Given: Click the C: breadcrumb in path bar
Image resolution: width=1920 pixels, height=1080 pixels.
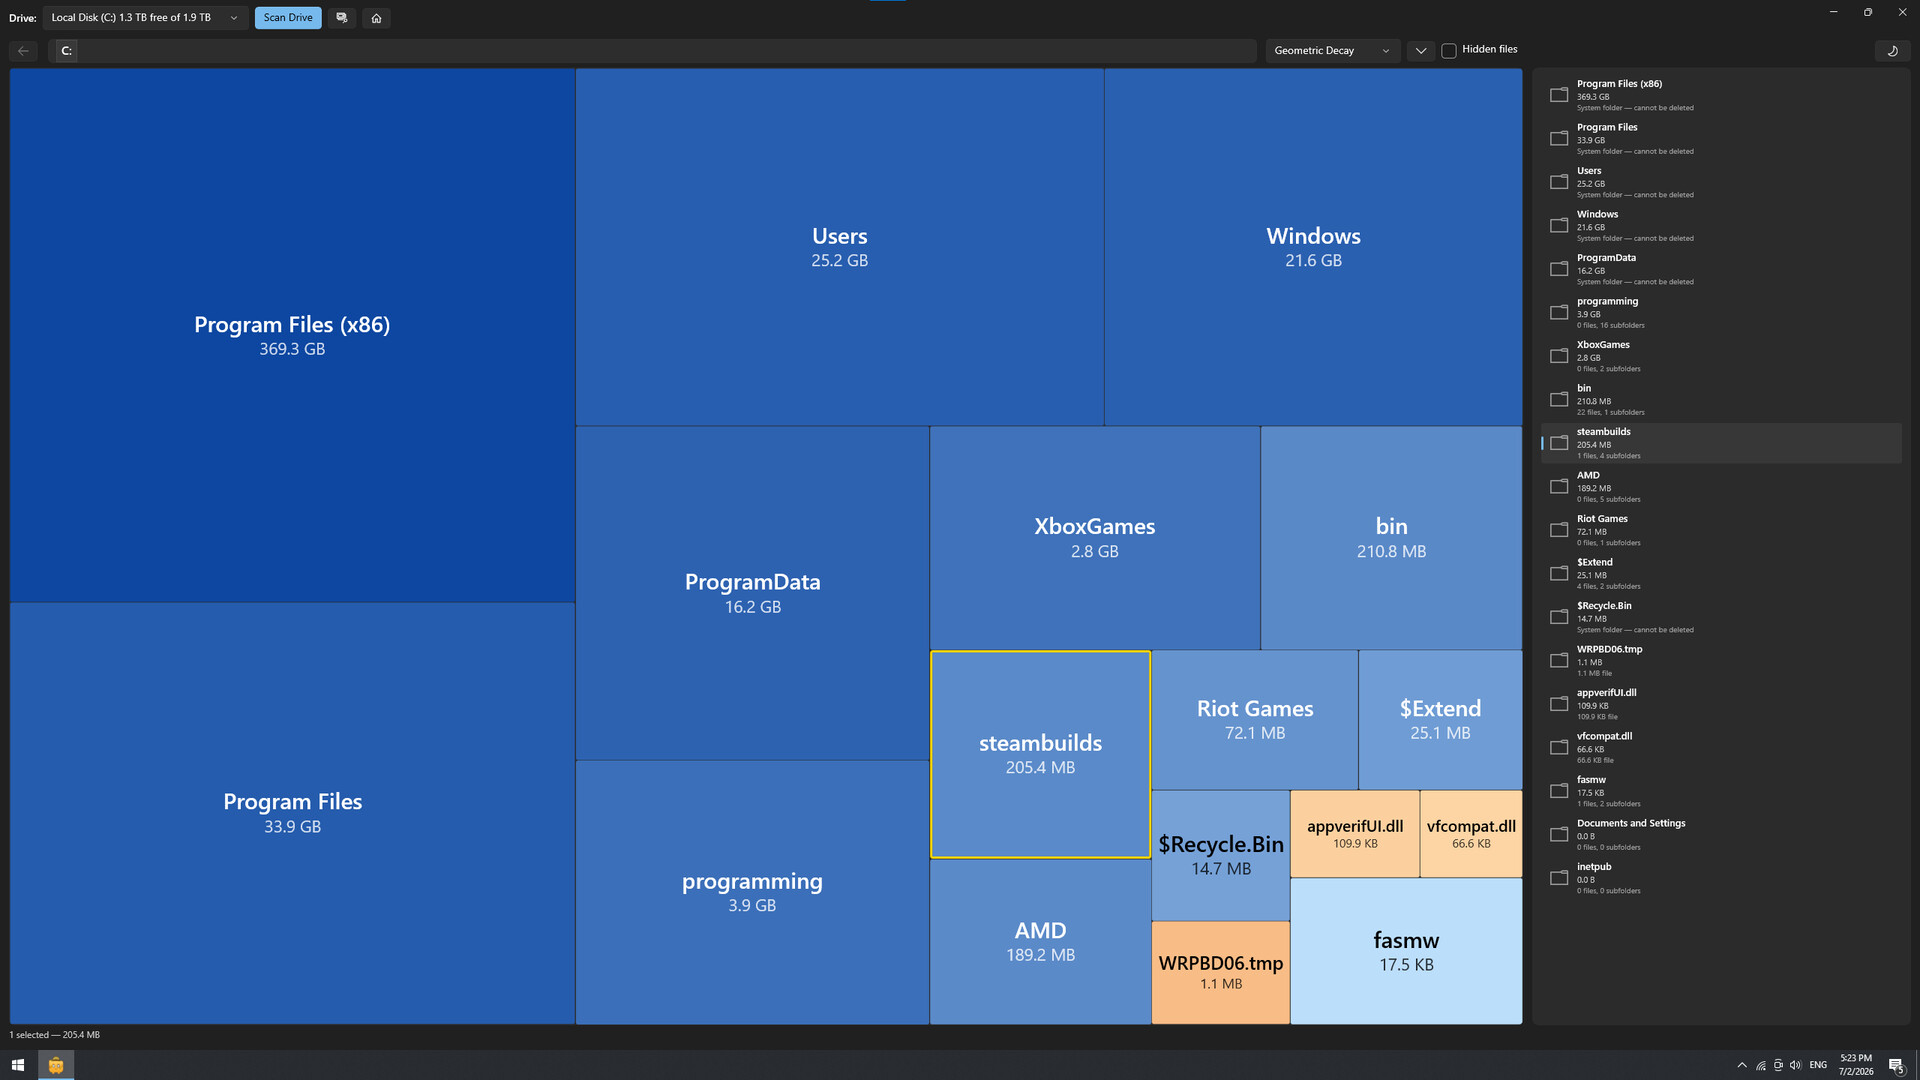Looking at the screenshot, I should tap(66, 51).
